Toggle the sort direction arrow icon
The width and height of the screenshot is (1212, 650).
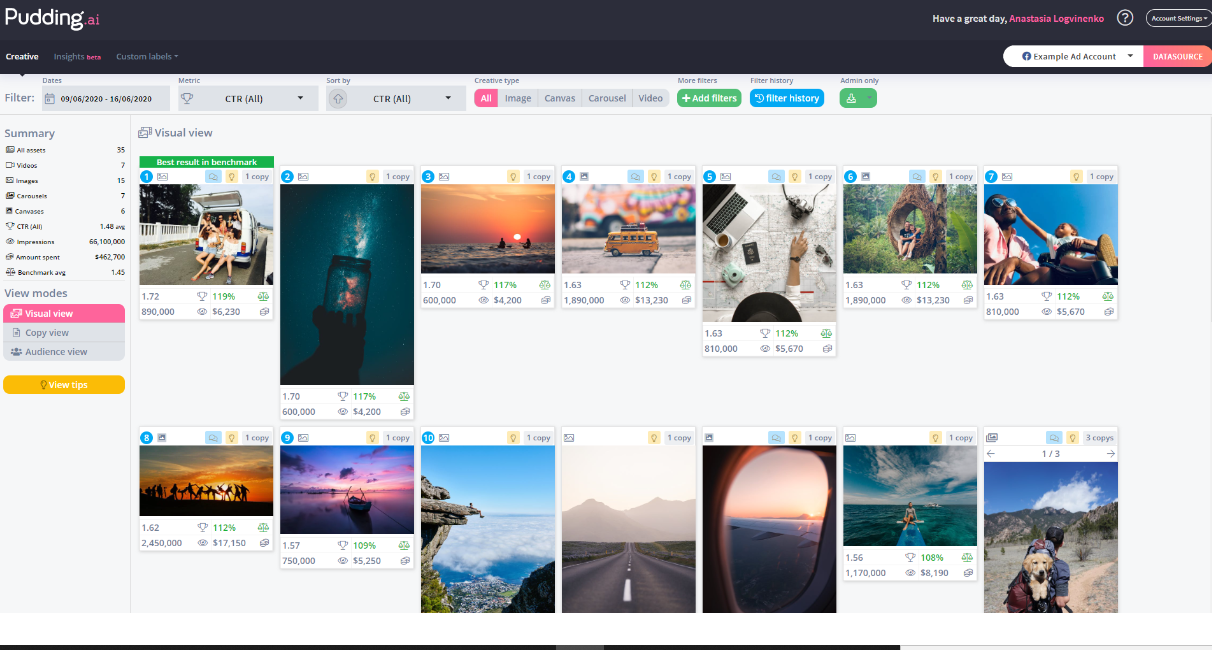[x=338, y=98]
